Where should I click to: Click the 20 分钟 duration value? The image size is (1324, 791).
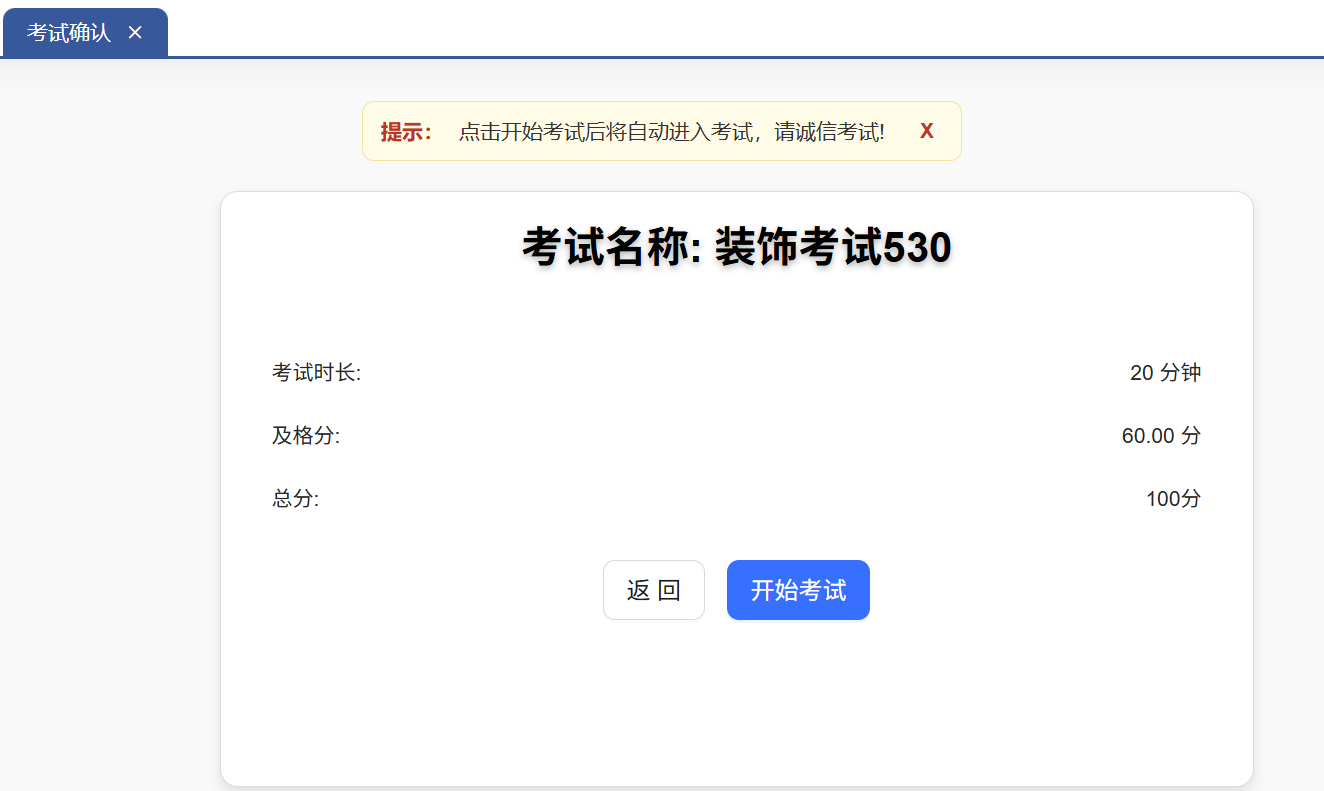[x=1165, y=373]
